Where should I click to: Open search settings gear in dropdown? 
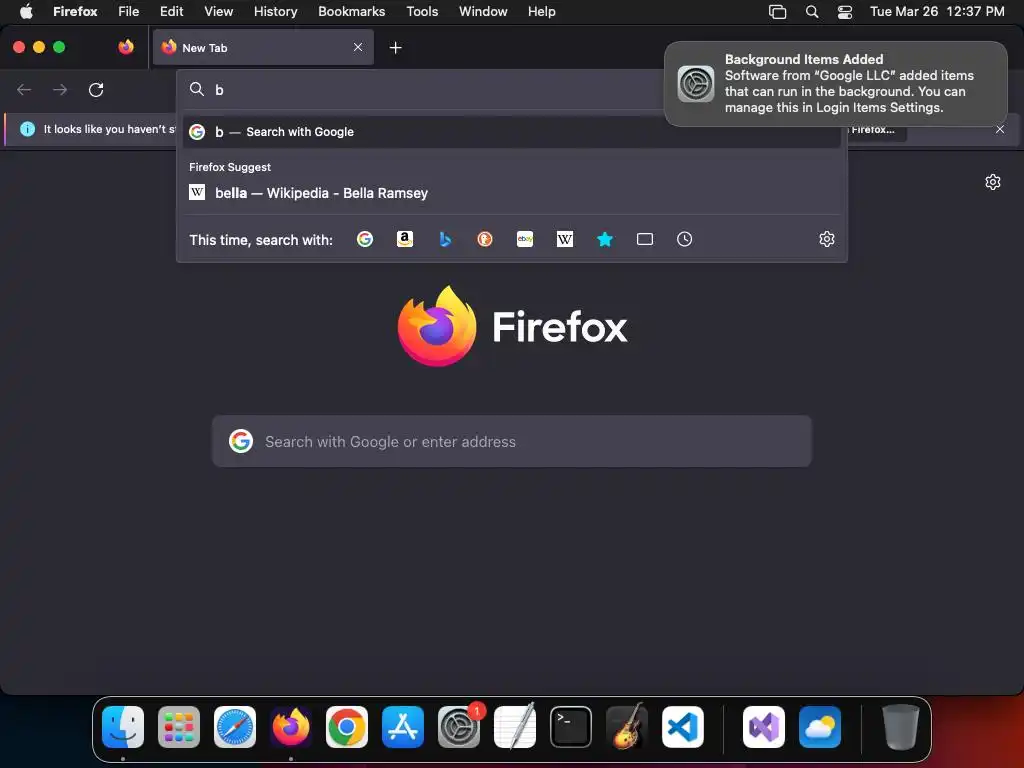point(827,239)
